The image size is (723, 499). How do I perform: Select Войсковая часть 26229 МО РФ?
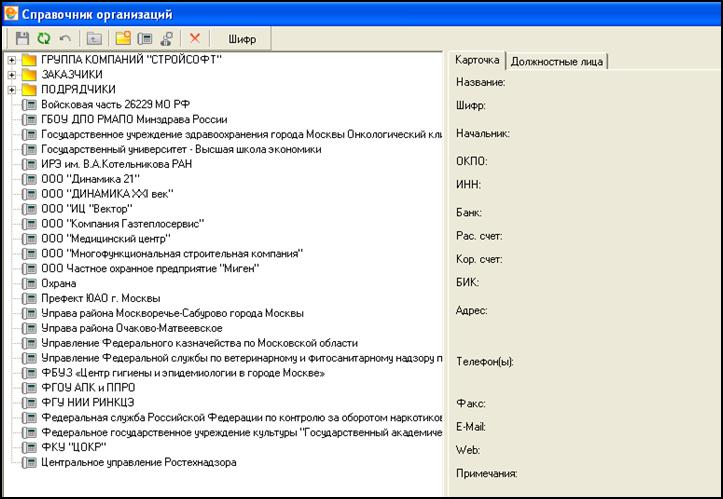[x=115, y=104]
